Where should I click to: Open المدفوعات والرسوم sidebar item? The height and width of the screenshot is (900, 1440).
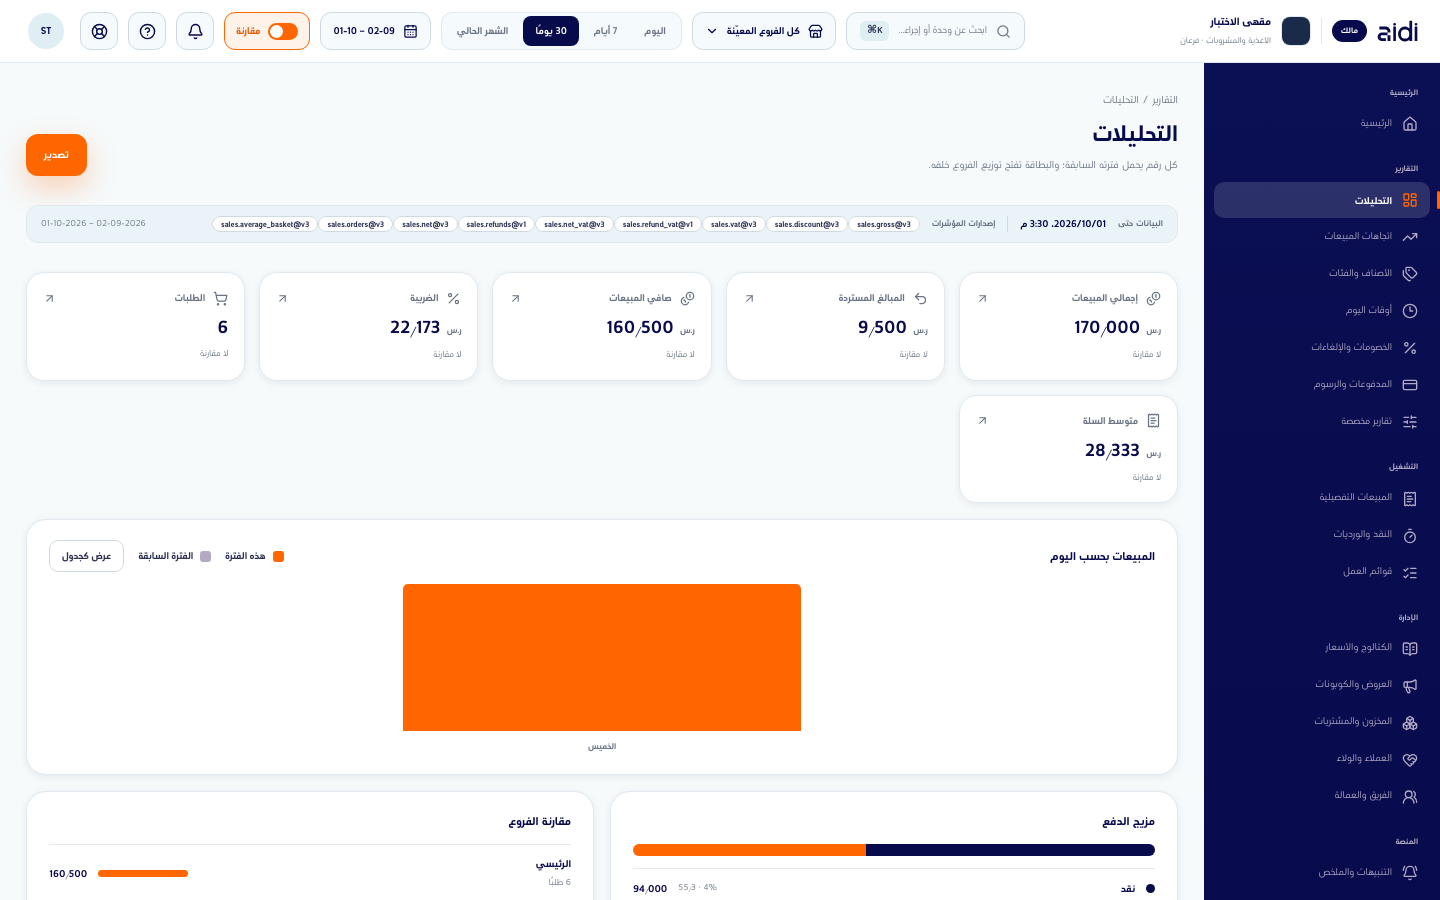[1322, 385]
